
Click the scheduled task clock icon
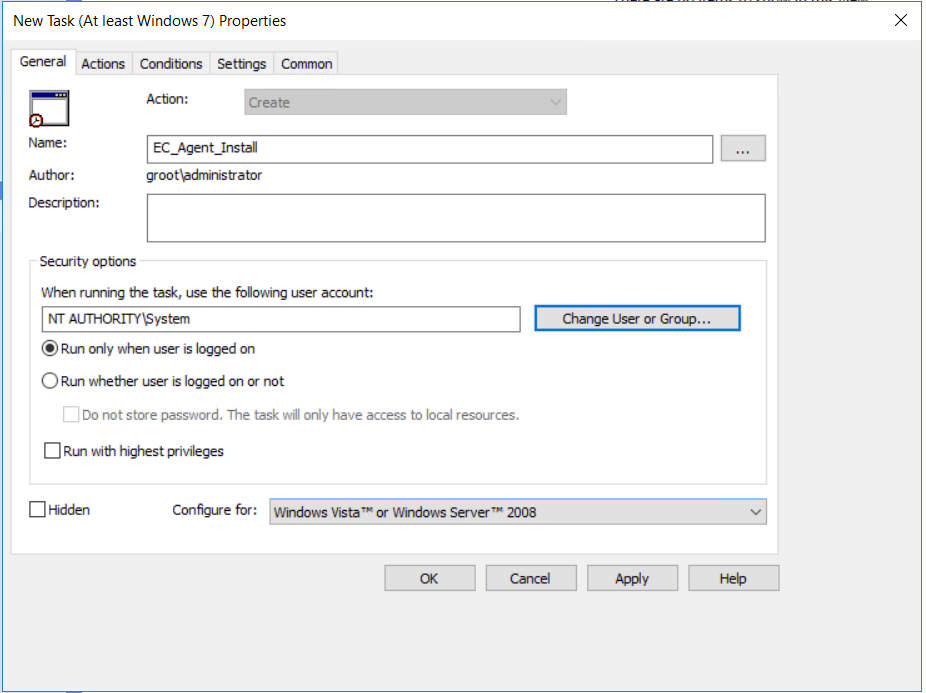pos(49,108)
